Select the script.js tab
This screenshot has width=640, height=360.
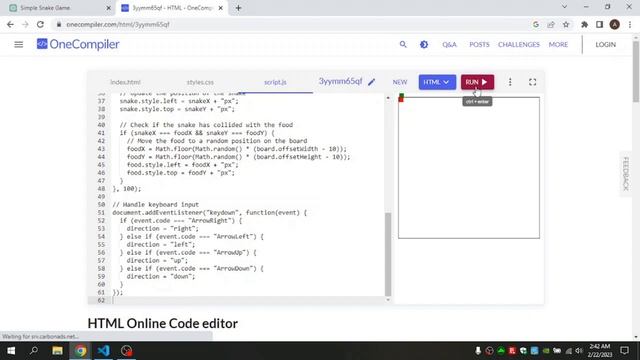click(x=275, y=82)
